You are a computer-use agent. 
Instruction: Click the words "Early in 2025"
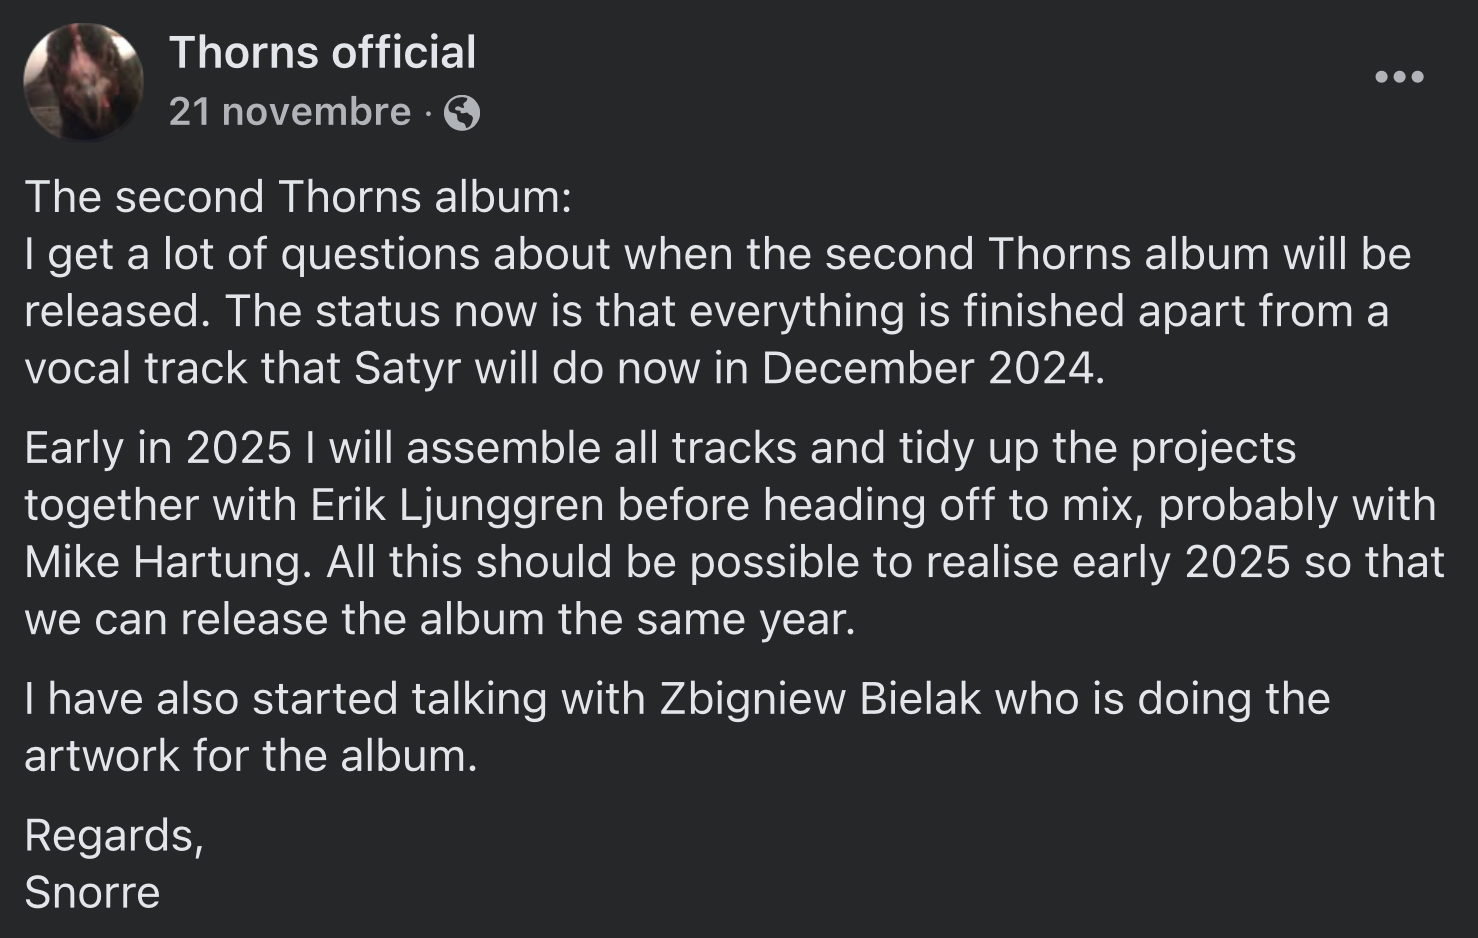point(158,448)
